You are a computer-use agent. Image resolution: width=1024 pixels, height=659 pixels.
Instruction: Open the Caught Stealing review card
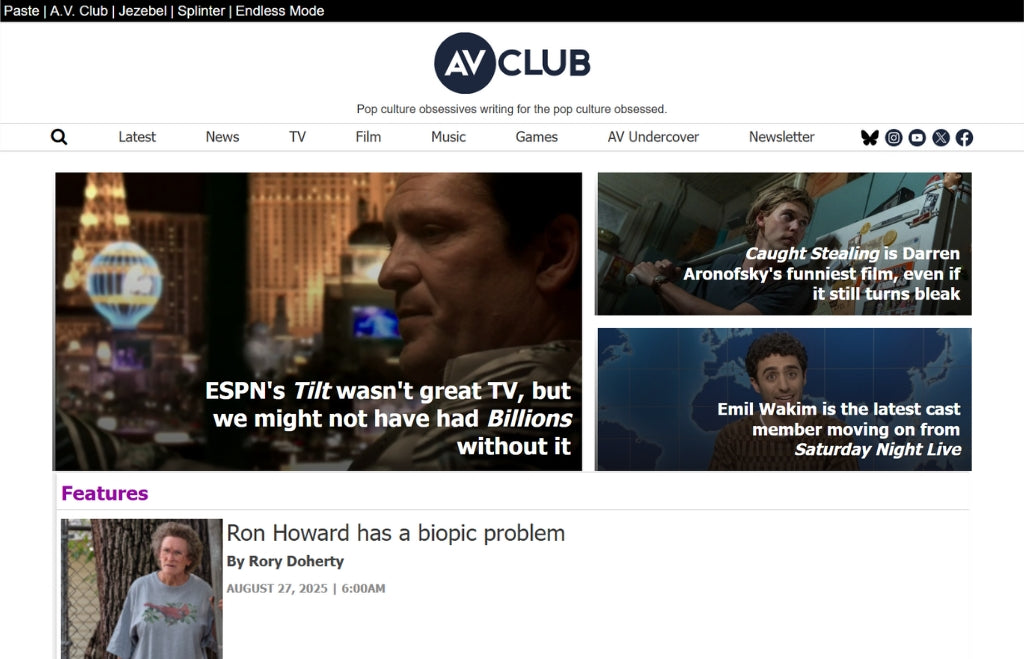[x=784, y=244]
